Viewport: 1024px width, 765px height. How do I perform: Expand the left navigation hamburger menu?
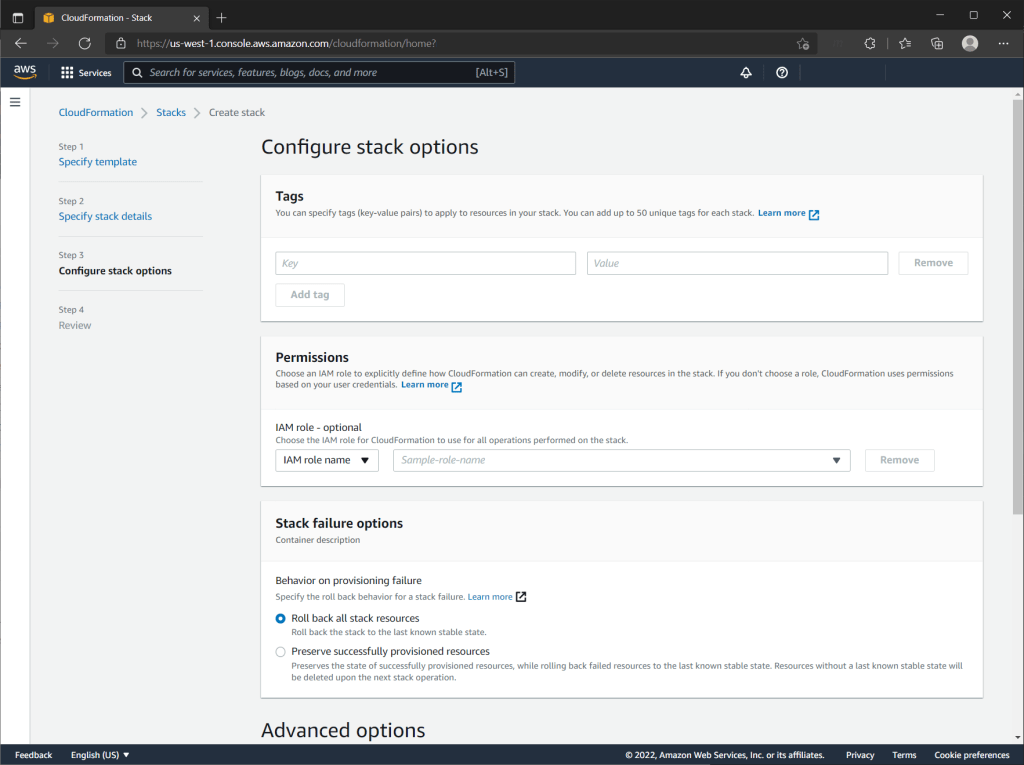click(x=15, y=102)
